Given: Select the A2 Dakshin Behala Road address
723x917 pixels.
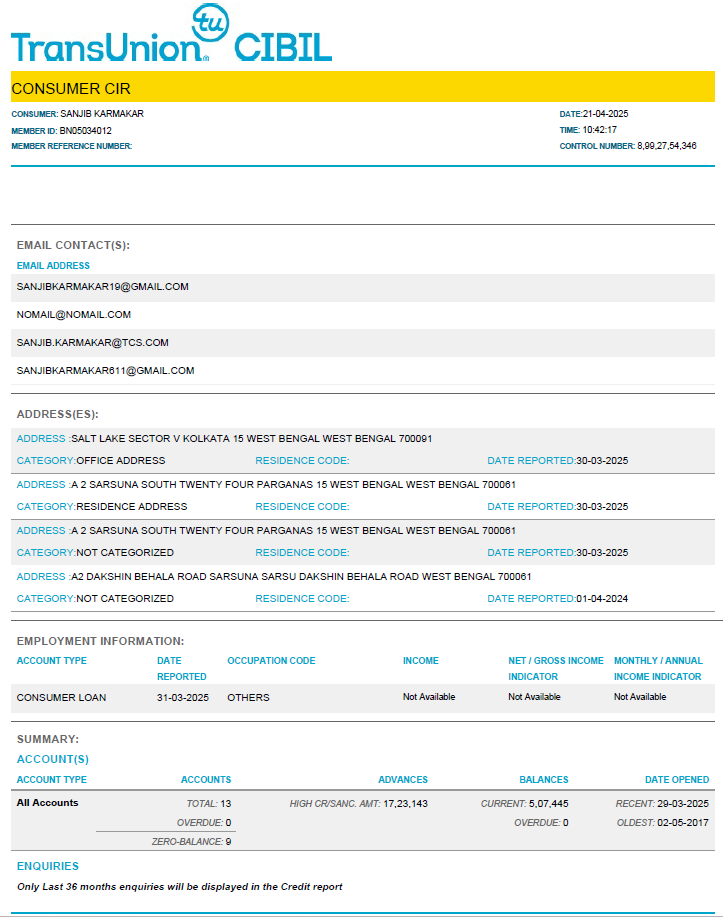Looking at the screenshot, I should [301, 577].
